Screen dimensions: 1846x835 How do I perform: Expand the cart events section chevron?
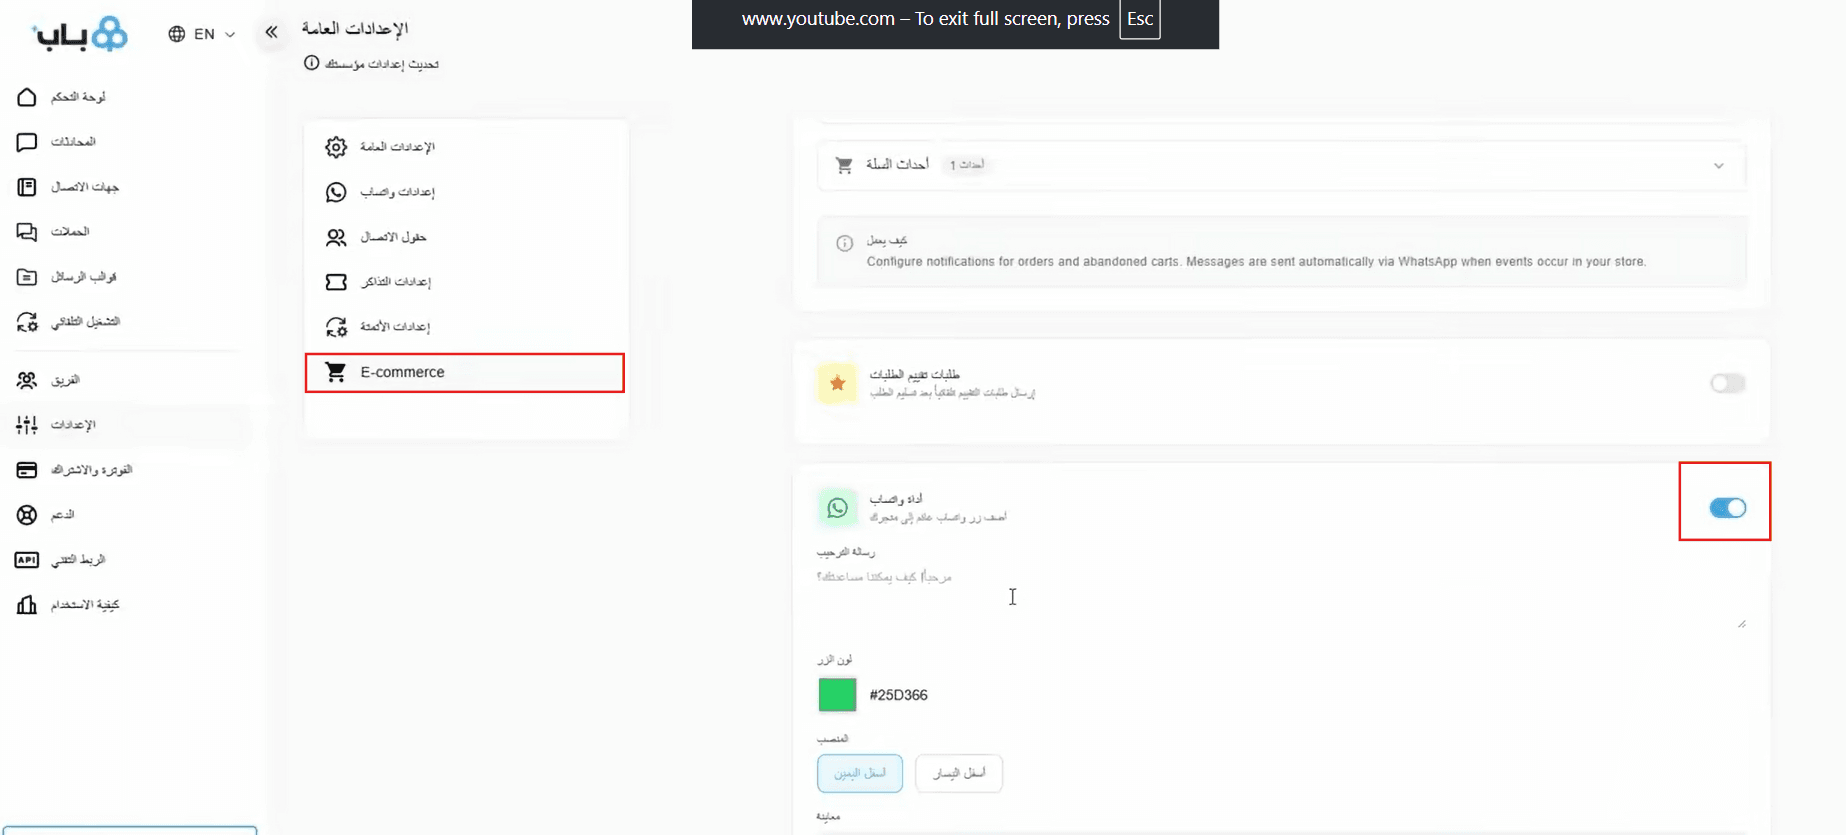point(1718,166)
